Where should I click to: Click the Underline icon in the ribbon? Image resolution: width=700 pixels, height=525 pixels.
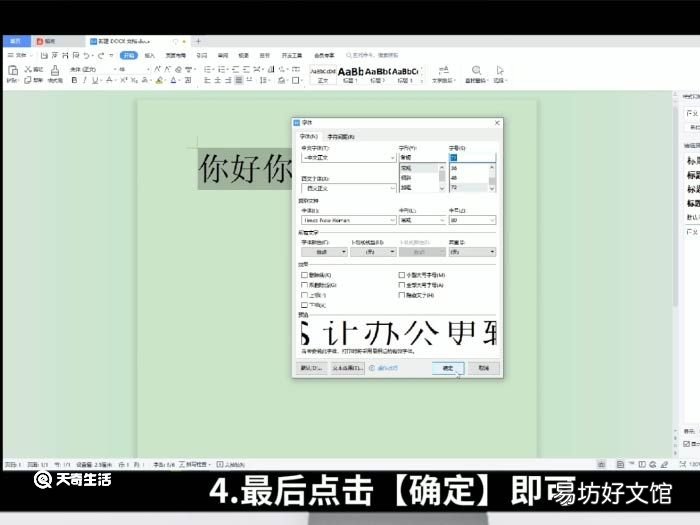(x=95, y=80)
